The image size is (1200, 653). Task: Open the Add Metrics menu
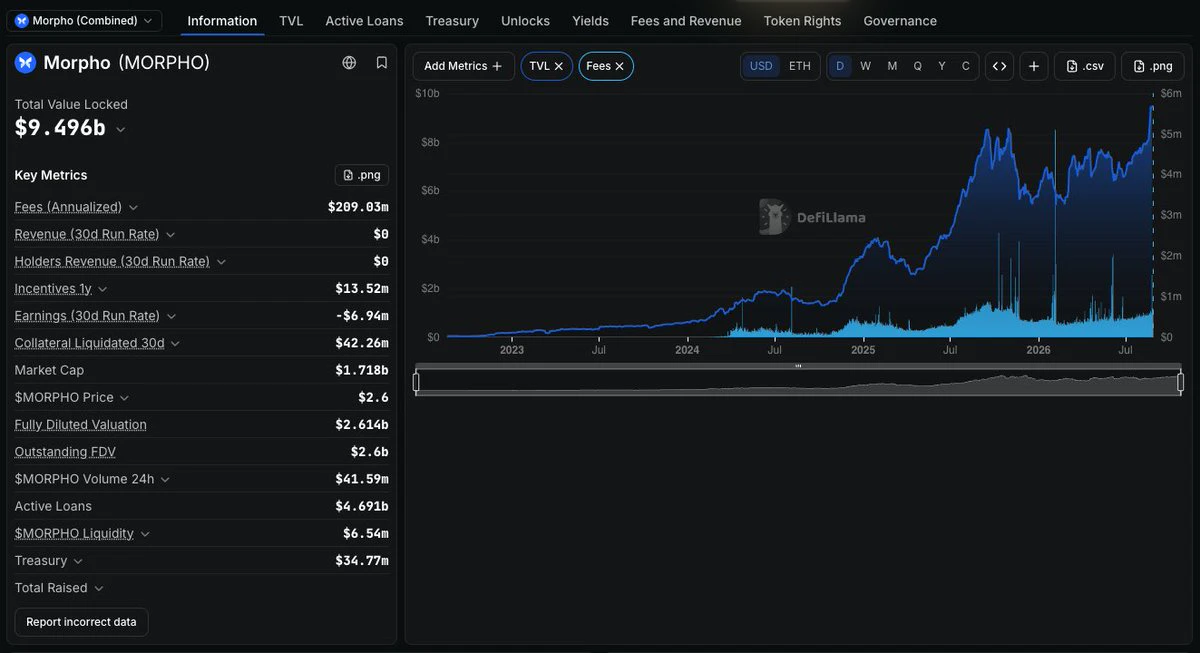[463, 66]
